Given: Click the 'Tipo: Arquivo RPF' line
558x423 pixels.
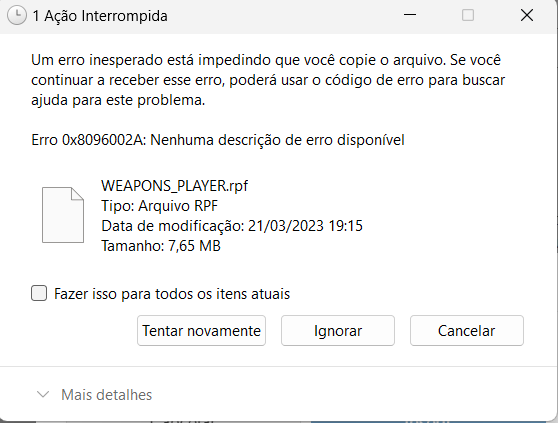Looking at the screenshot, I should tap(159, 206).
